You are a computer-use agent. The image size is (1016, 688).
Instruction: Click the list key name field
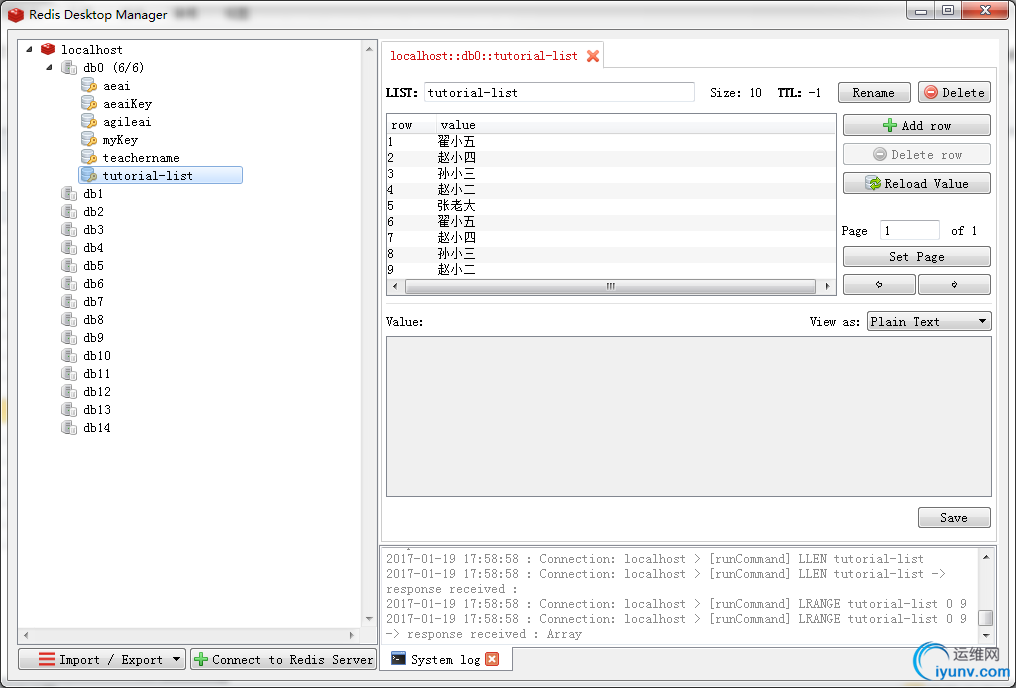coord(559,93)
